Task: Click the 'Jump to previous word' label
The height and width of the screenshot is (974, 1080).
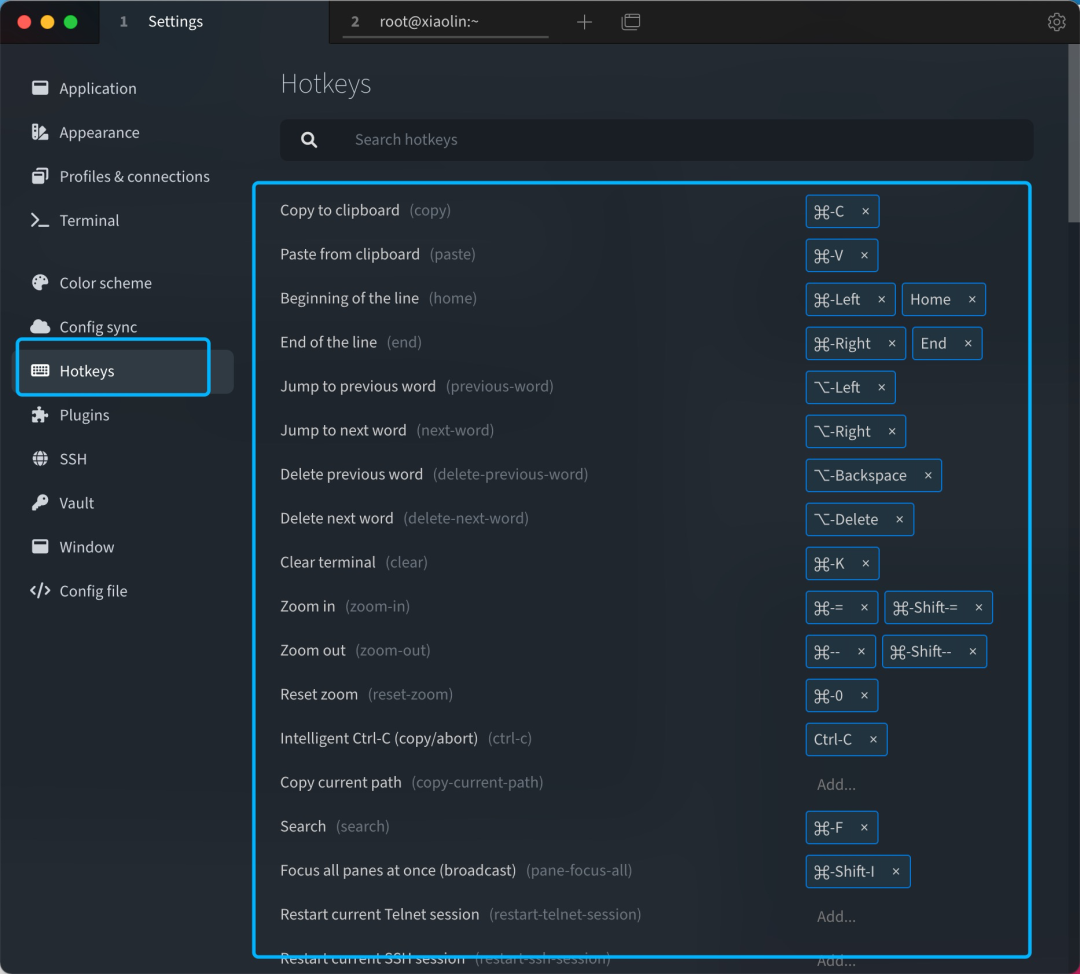Action: coord(357,386)
